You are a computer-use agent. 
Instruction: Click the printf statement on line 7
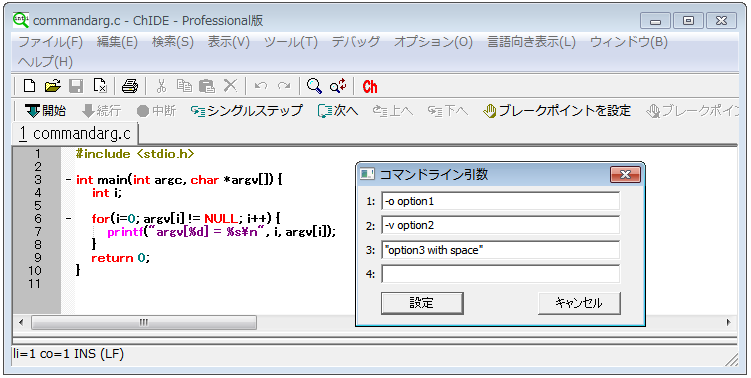(222, 232)
